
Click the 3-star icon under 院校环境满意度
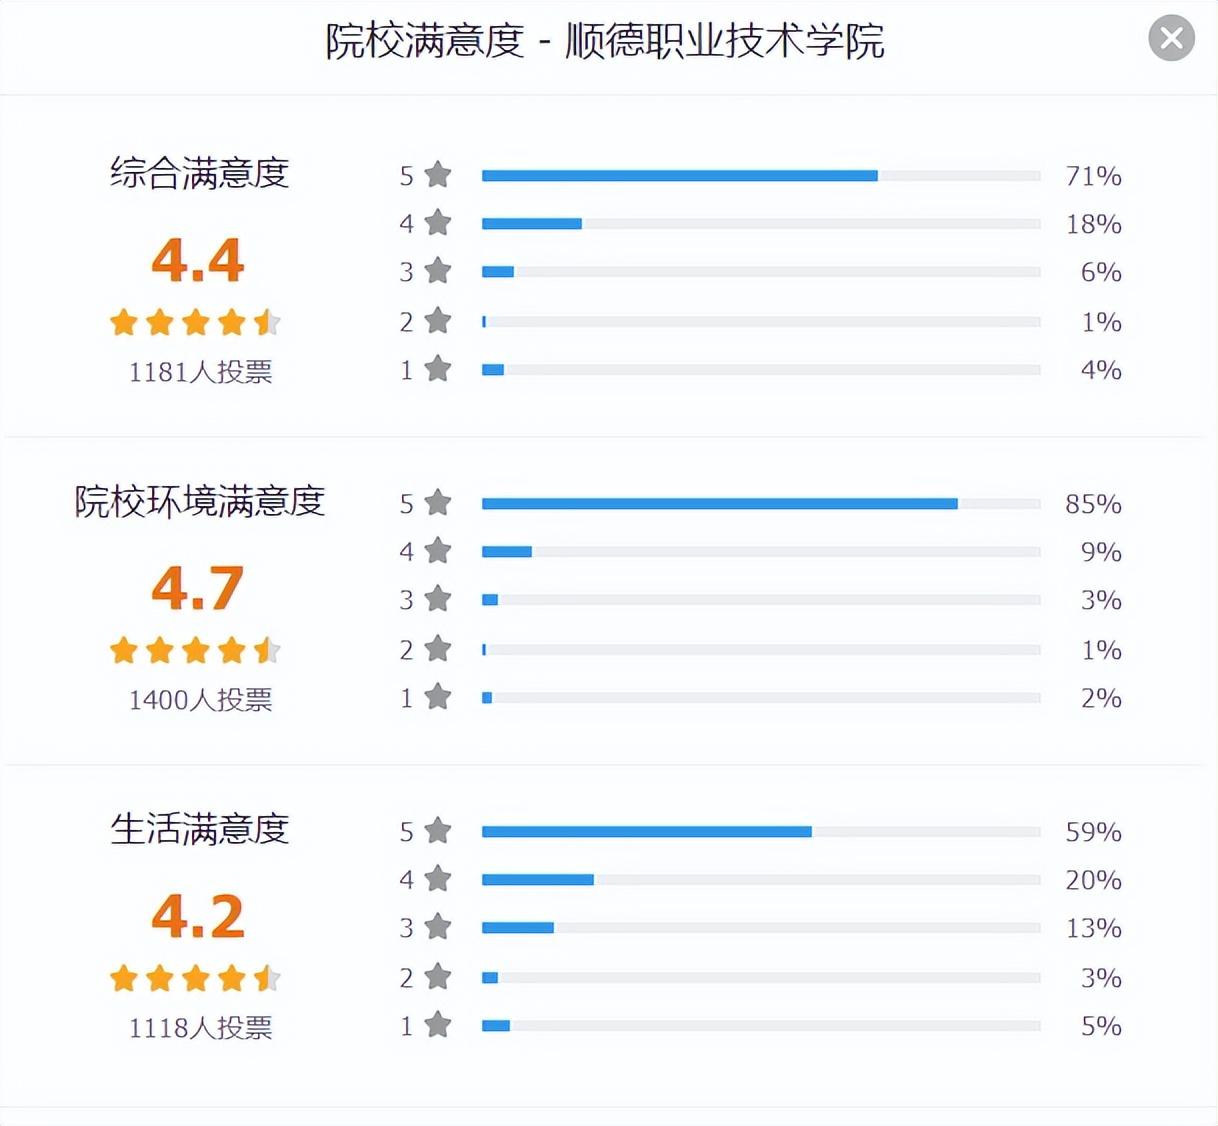(x=438, y=599)
